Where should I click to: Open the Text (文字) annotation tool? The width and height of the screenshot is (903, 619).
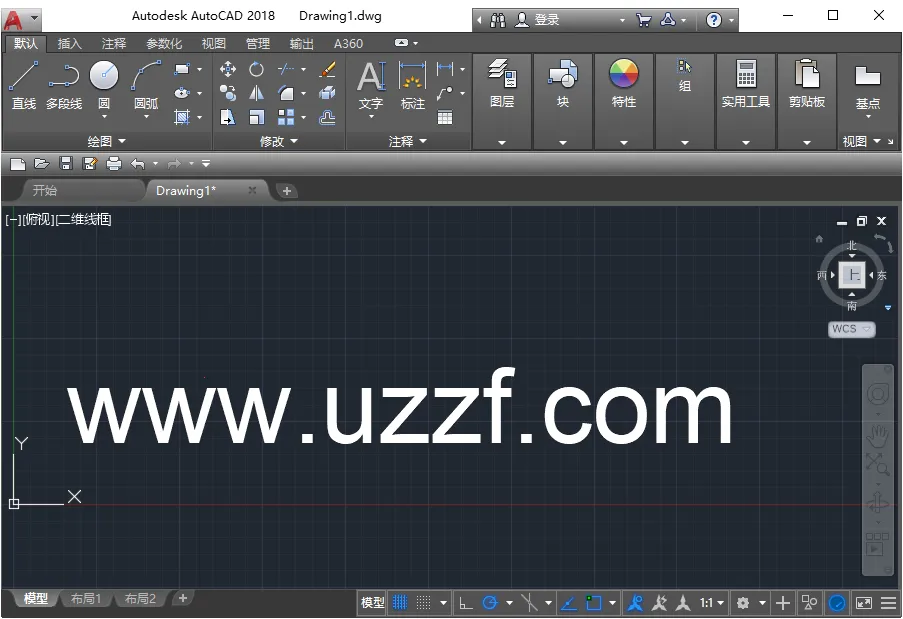pyautogui.click(x=371, y=83)
